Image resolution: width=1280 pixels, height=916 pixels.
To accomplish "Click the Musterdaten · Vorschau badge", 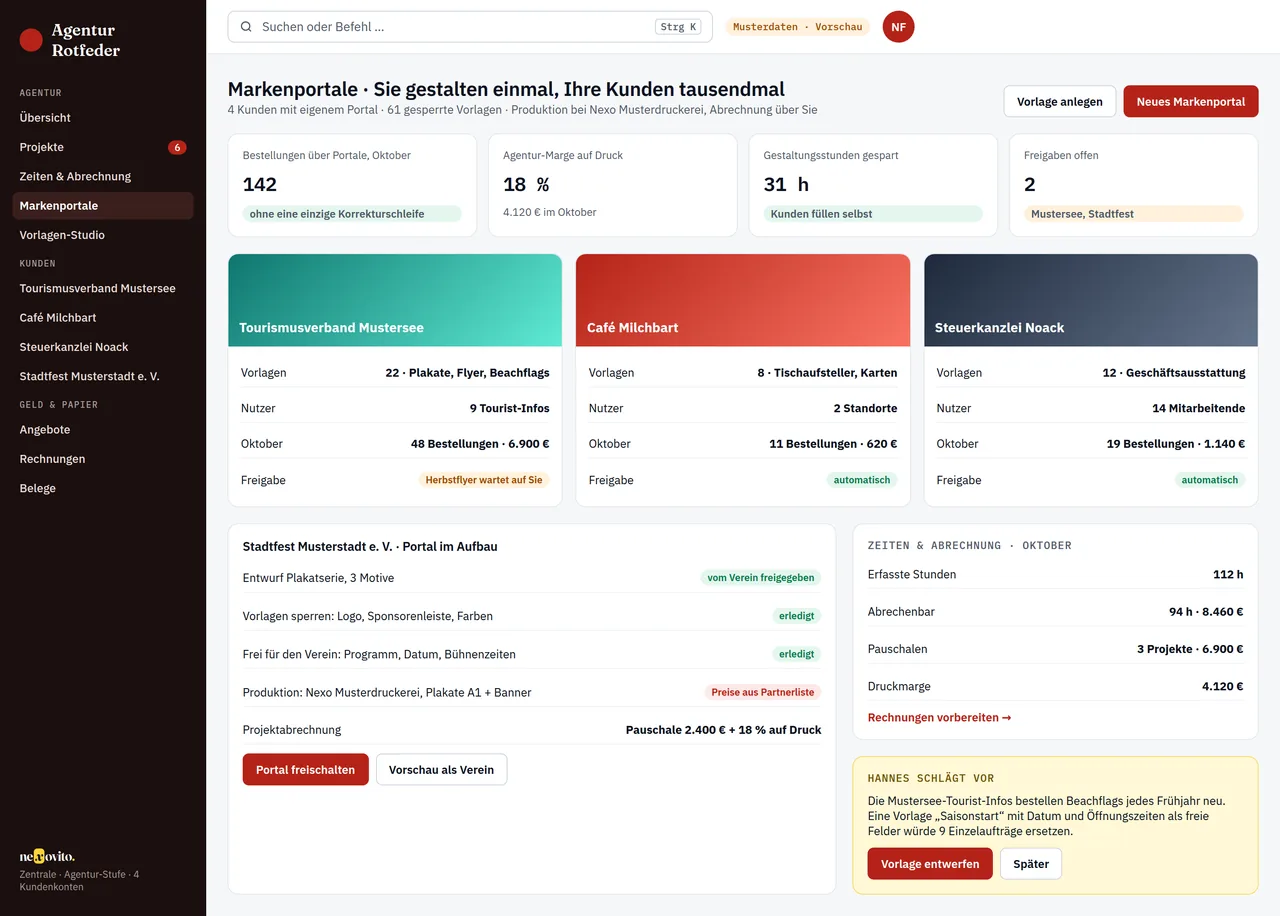I will coord(797,27).
